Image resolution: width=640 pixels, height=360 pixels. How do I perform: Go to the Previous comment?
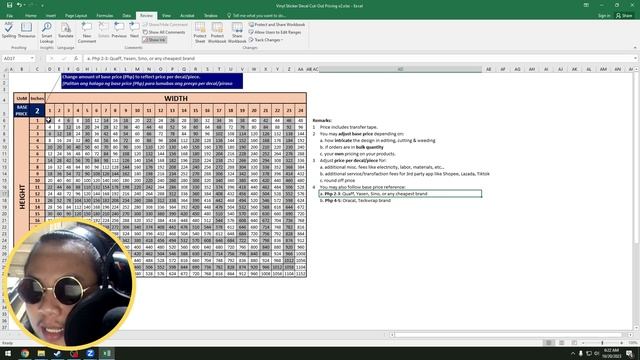119,31
